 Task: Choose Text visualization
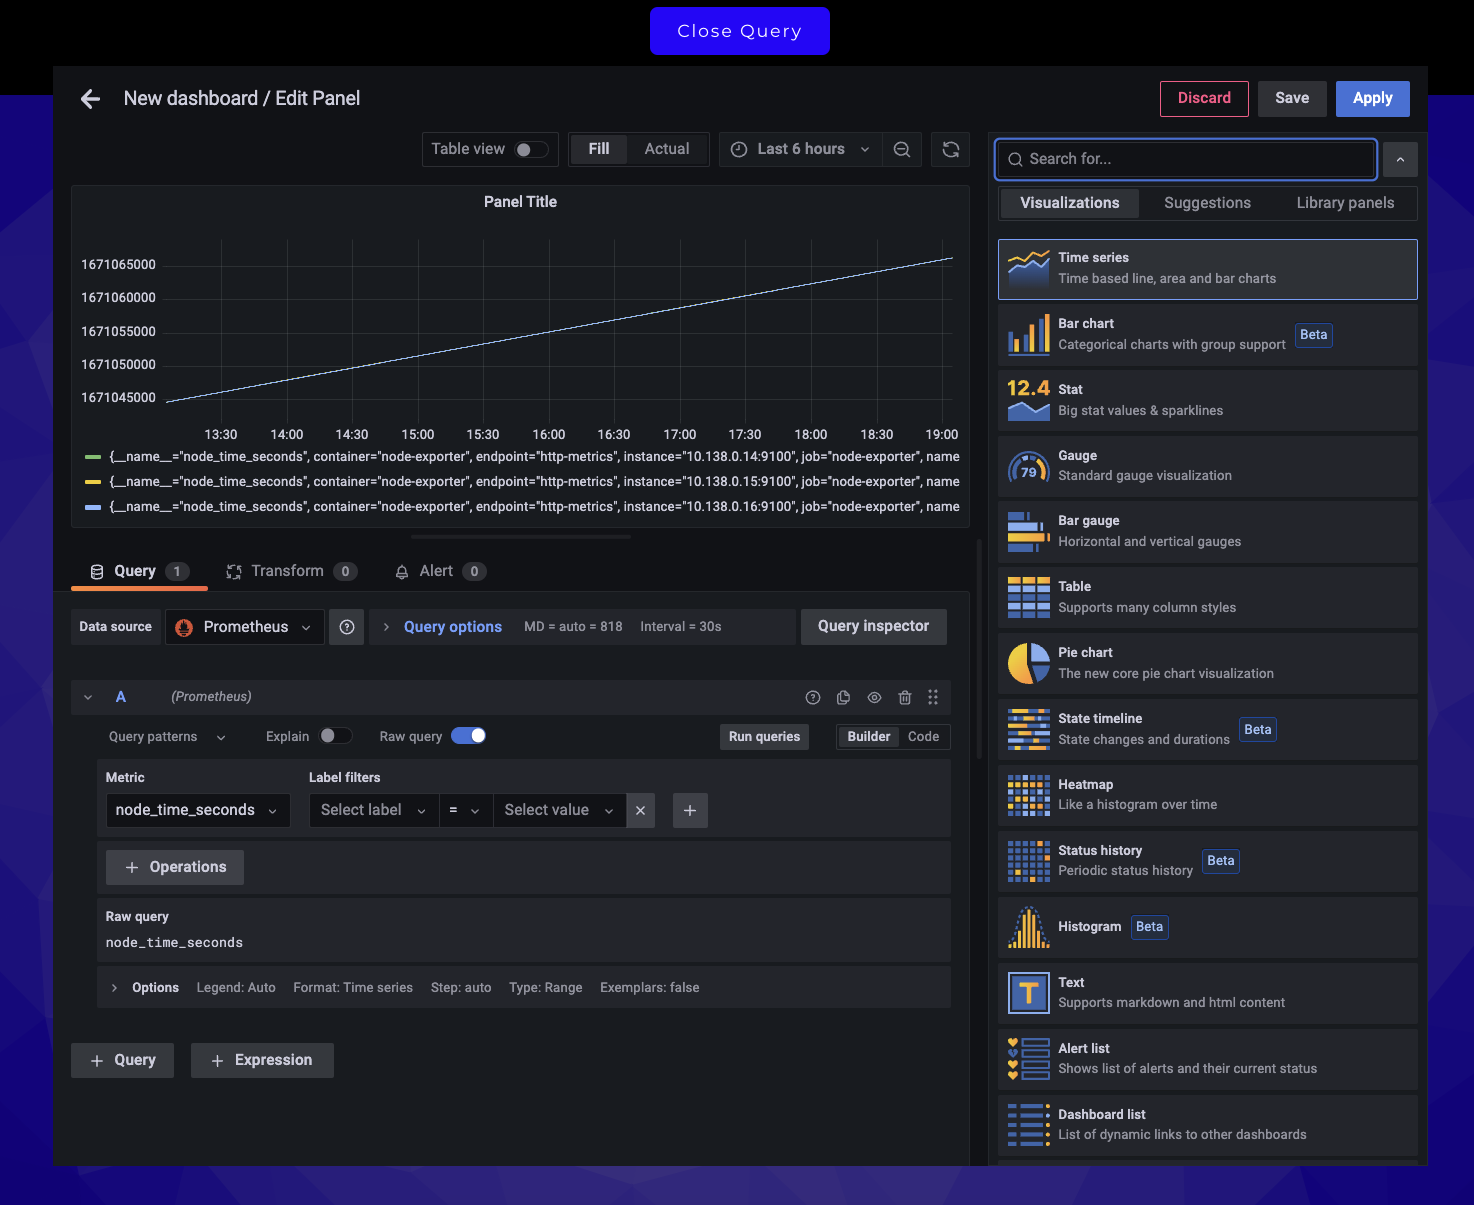click(x=1208, y=994)
